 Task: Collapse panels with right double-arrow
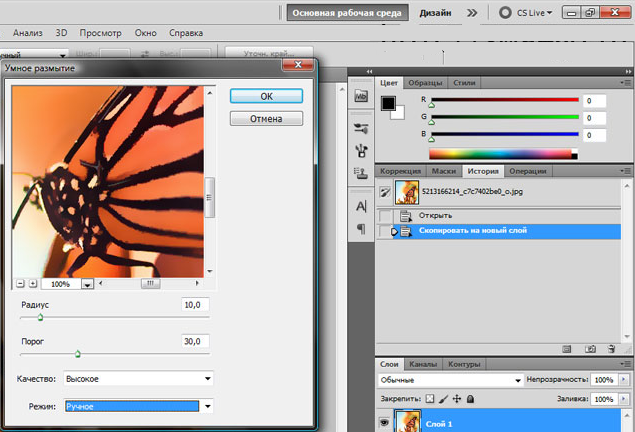click(x=629, y=71)
